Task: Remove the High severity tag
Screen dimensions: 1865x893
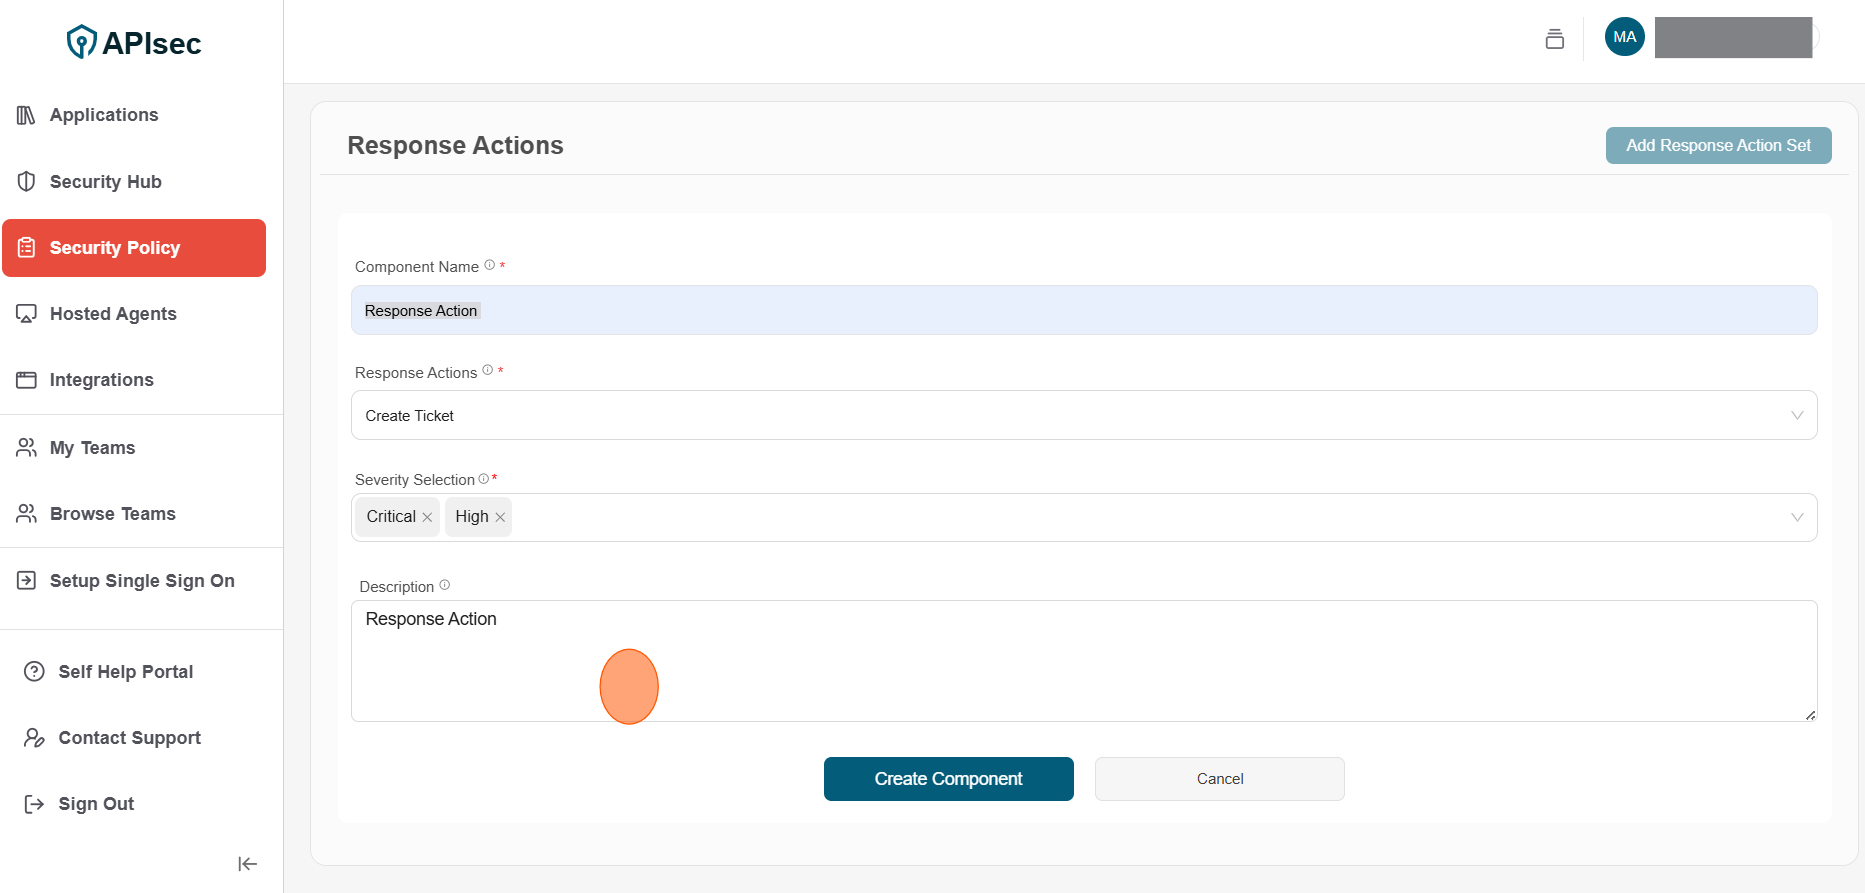Action: point(500,517)
